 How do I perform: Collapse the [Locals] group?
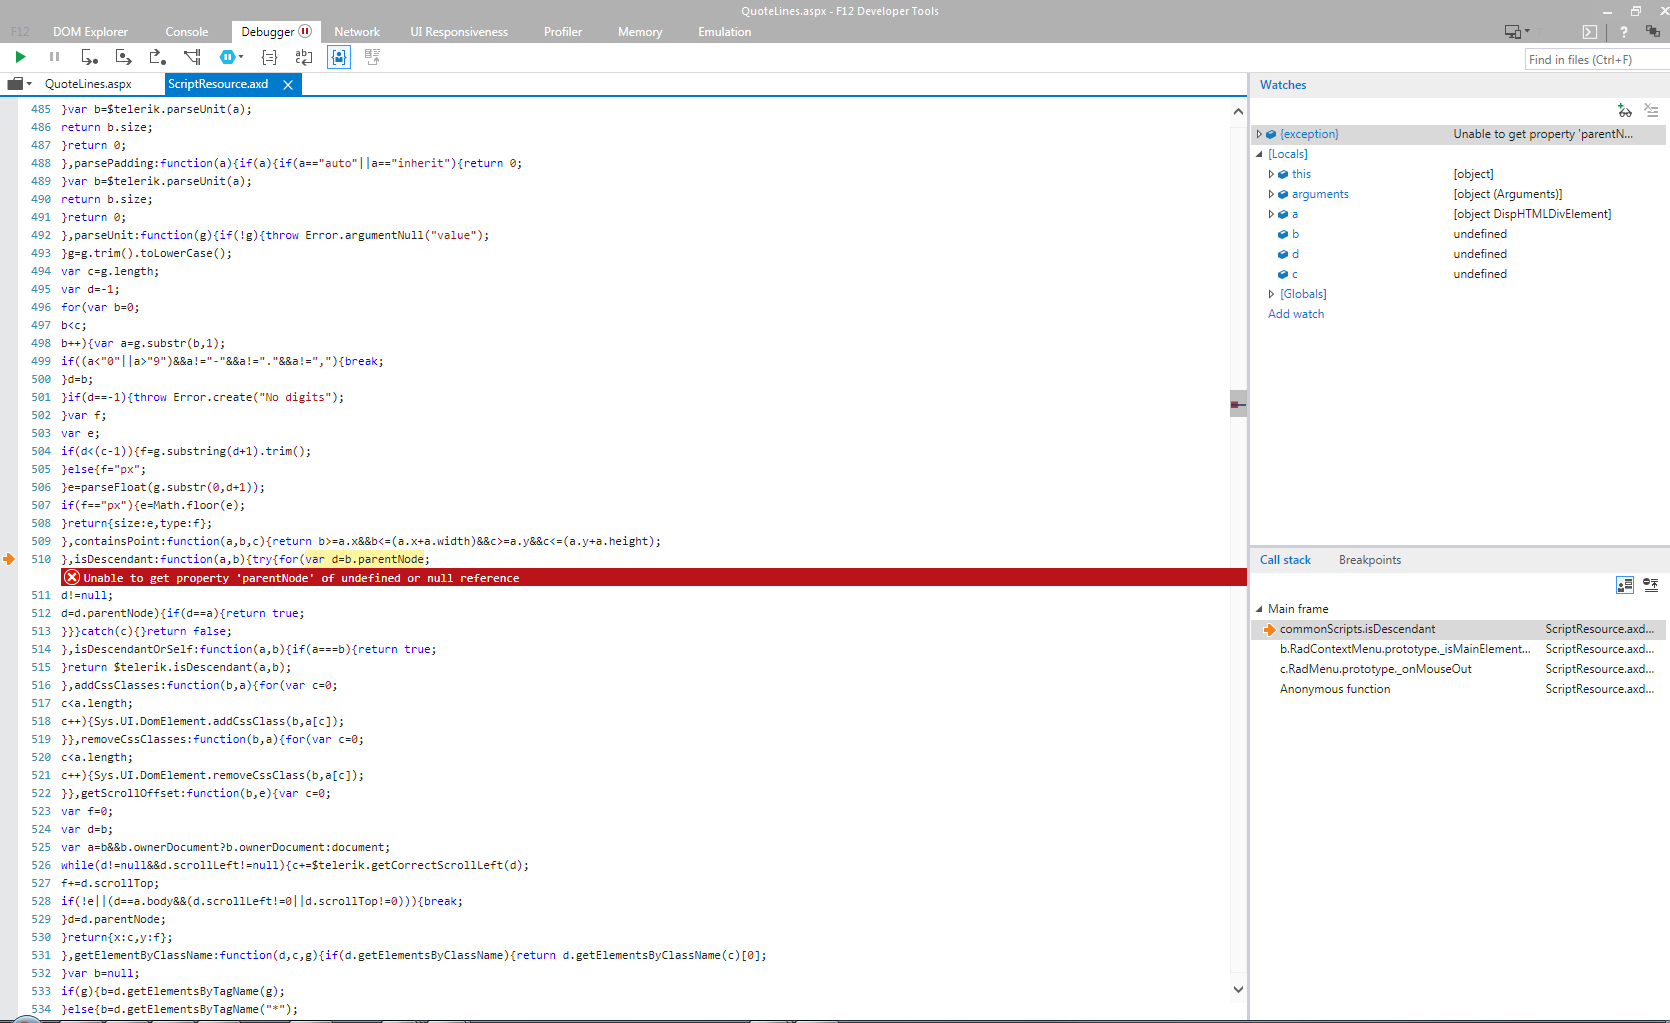click(x=1260, y=154)
